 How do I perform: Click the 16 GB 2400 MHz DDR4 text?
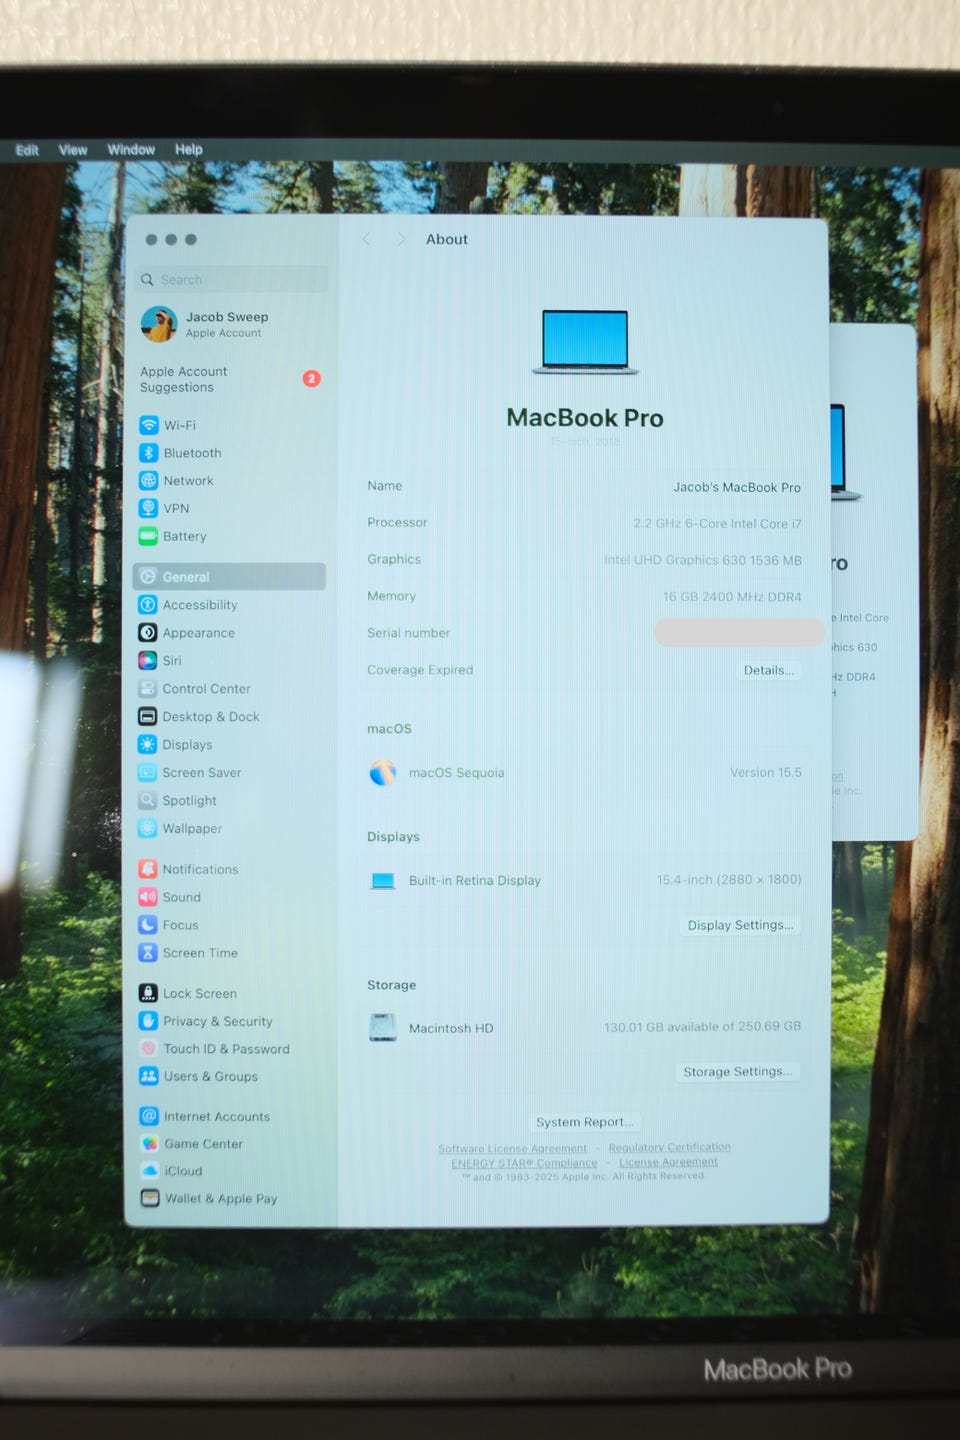[x=732, y=597]
